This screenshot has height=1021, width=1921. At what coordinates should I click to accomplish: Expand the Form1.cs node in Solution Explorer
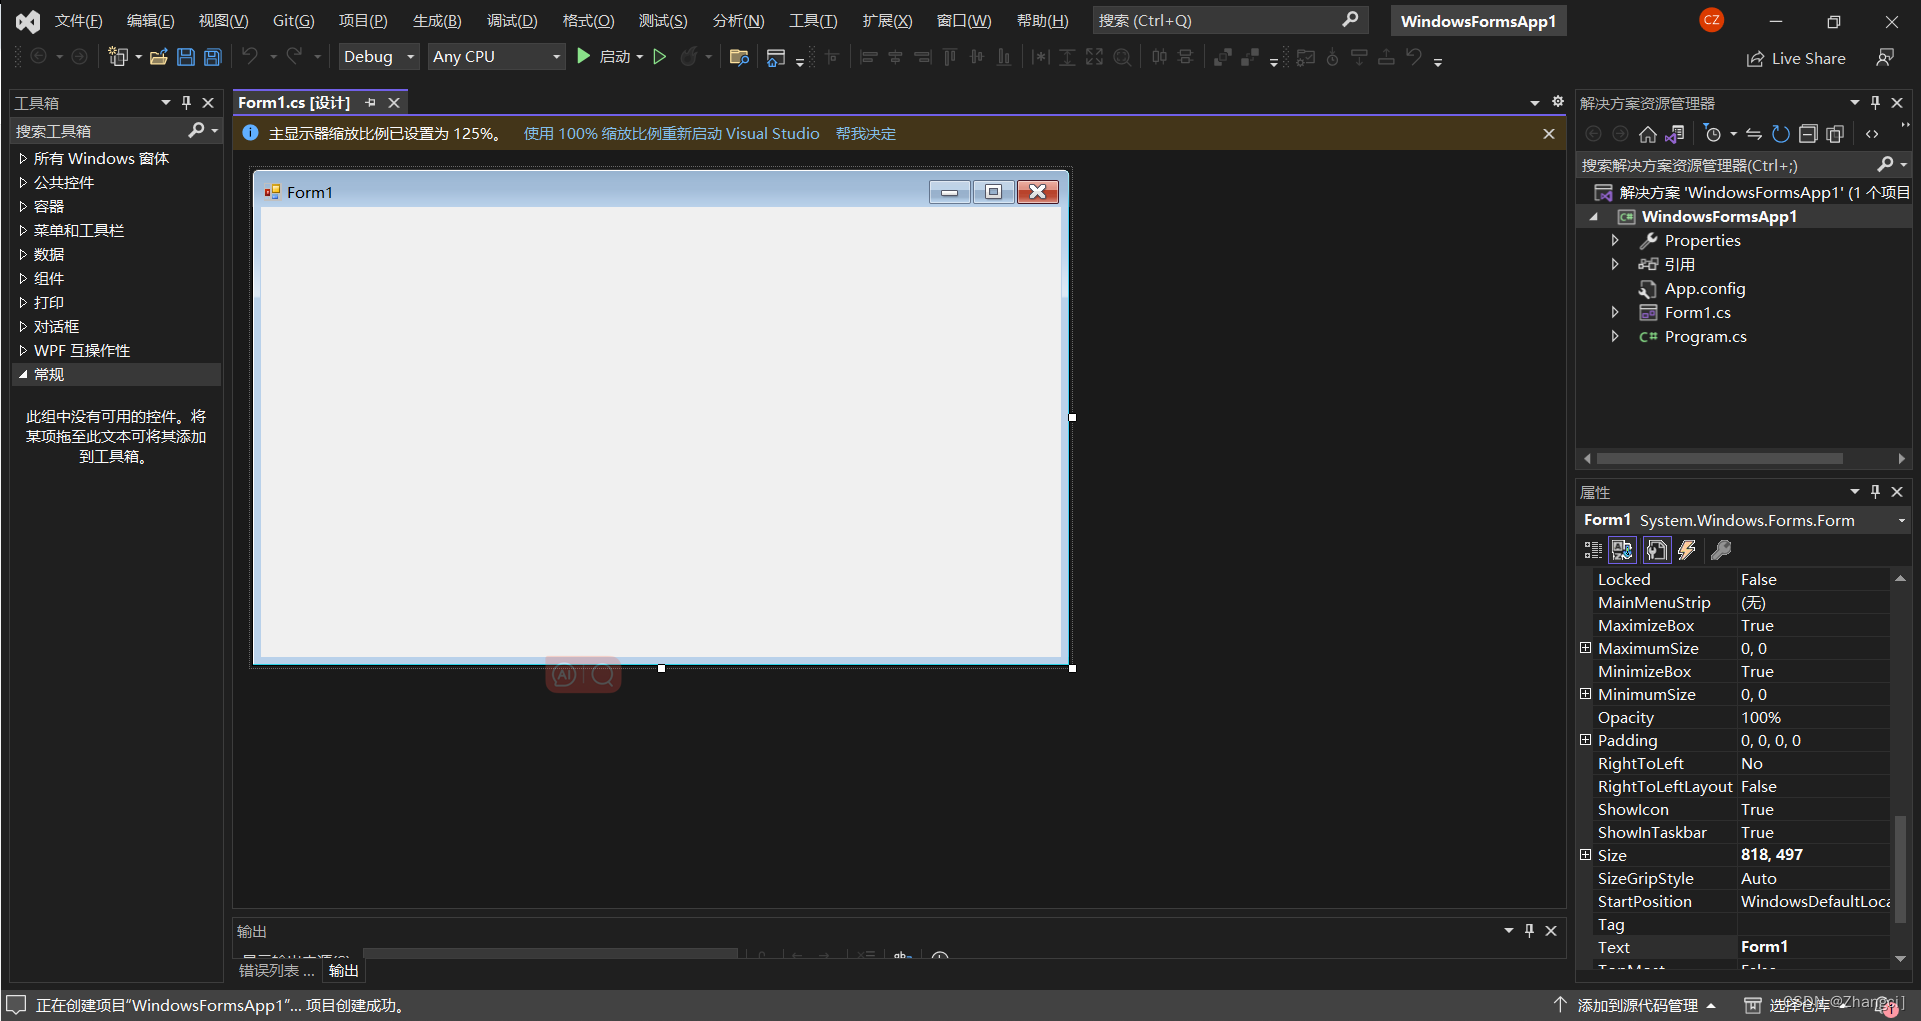1615,312
